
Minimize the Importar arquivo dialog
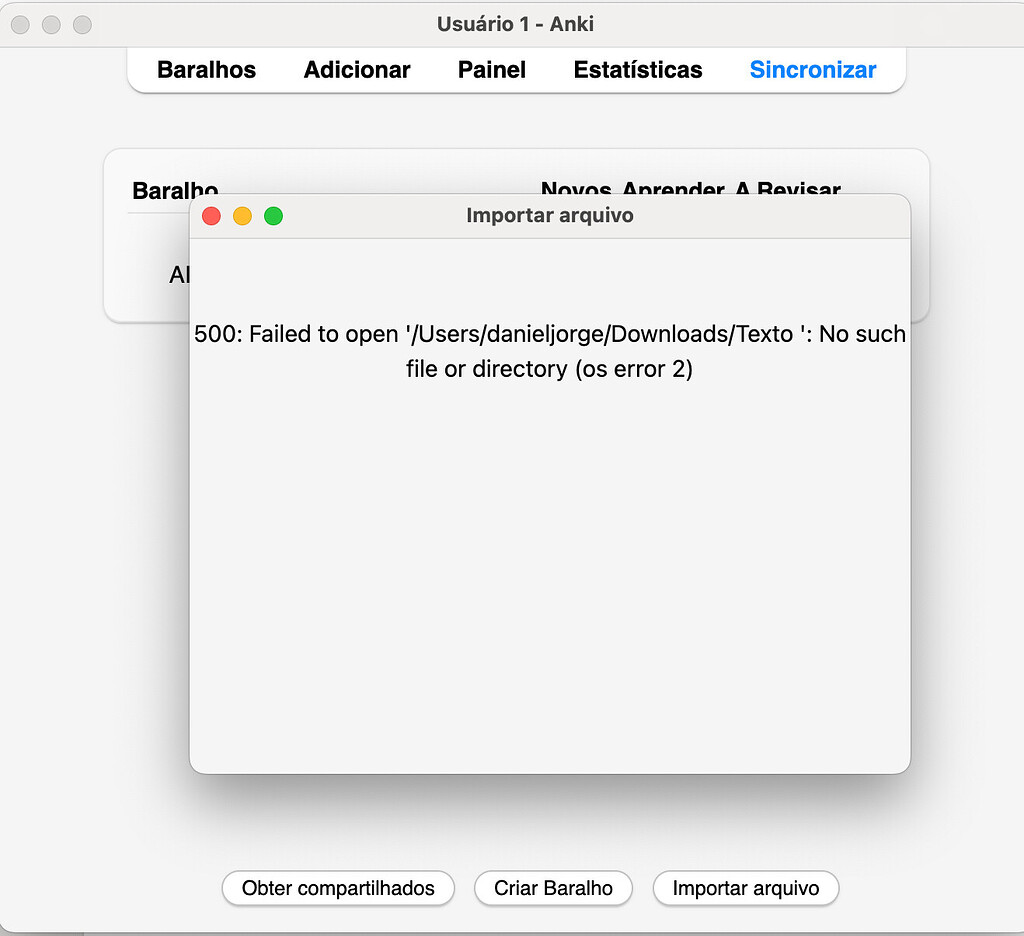click(x=242, y=216)
